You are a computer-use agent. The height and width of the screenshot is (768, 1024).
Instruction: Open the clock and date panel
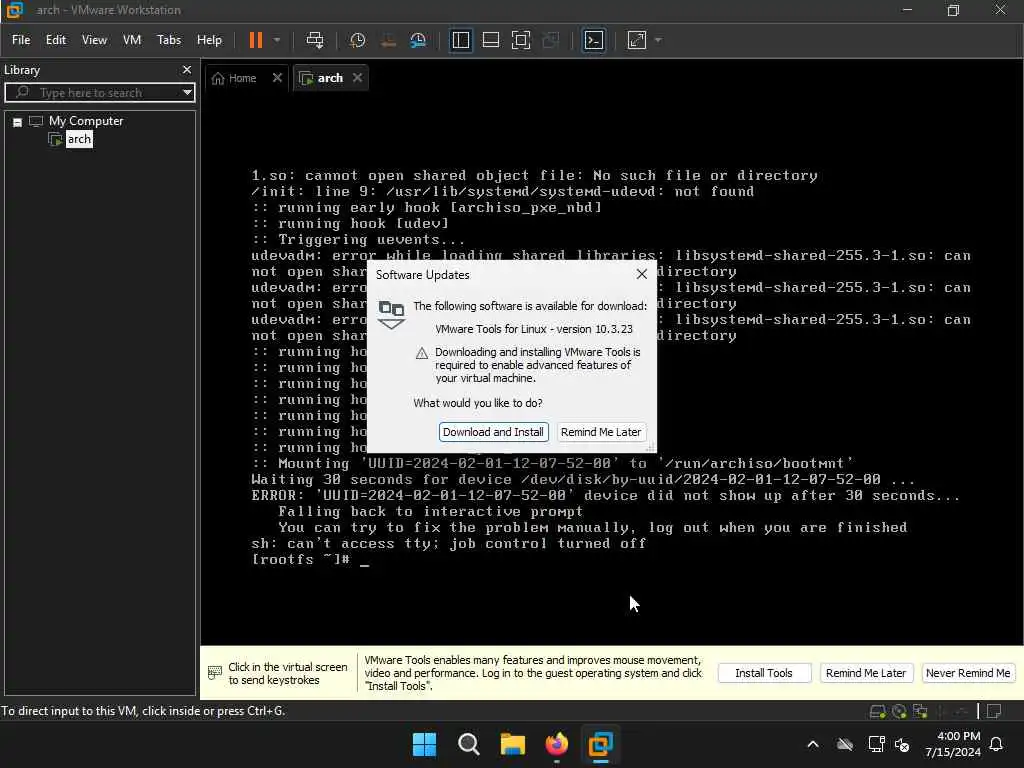click(x=952, y=744)
